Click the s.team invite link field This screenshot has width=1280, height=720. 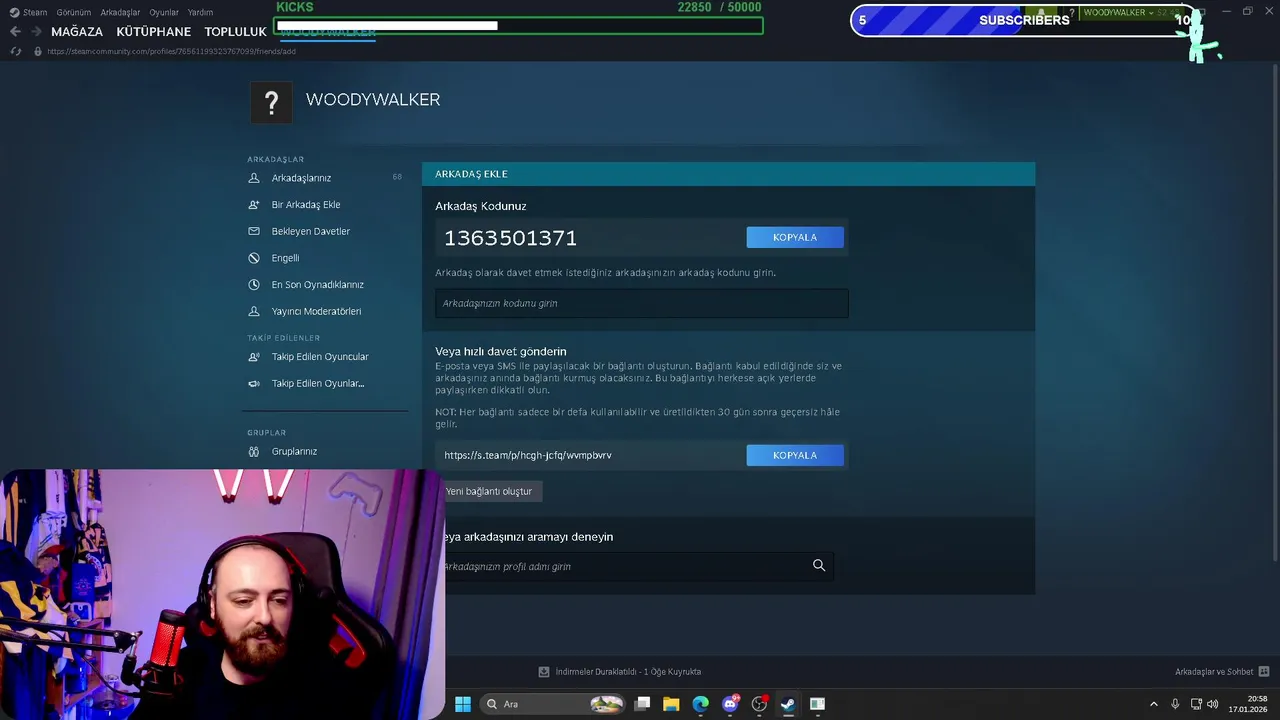(590, 455)
